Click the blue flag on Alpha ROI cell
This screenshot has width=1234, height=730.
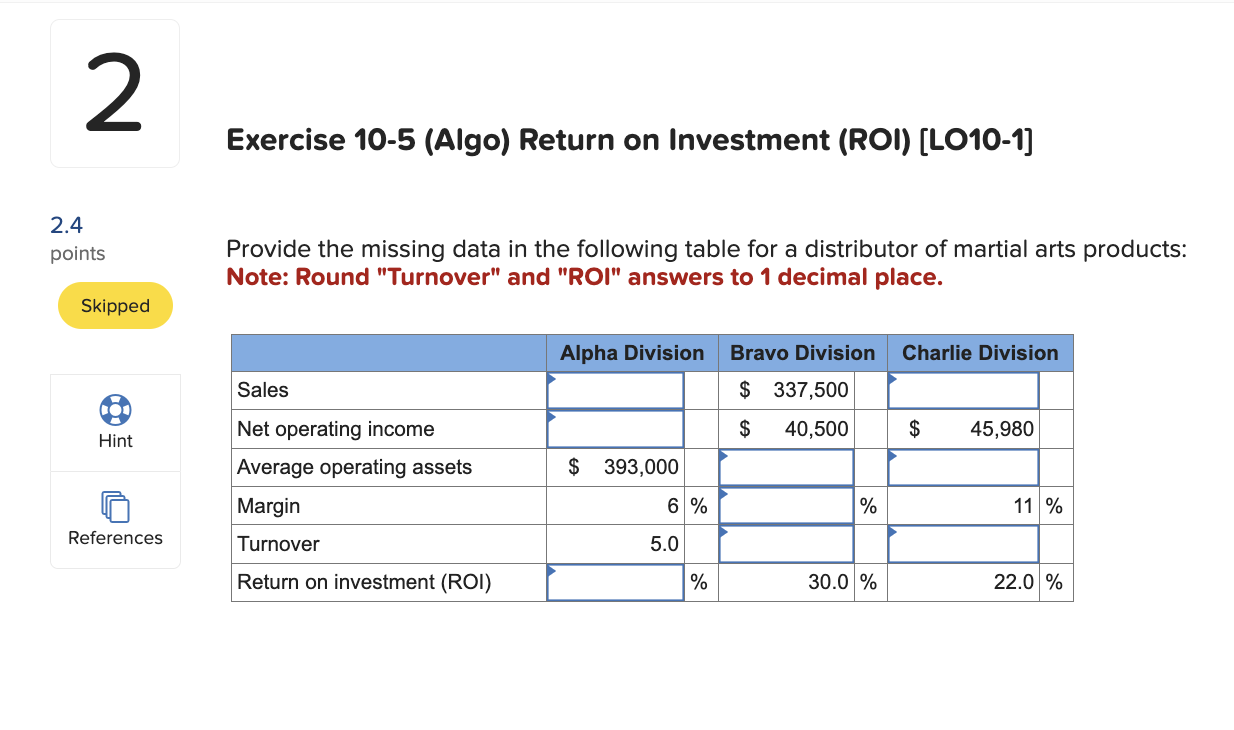pos(551,573)
